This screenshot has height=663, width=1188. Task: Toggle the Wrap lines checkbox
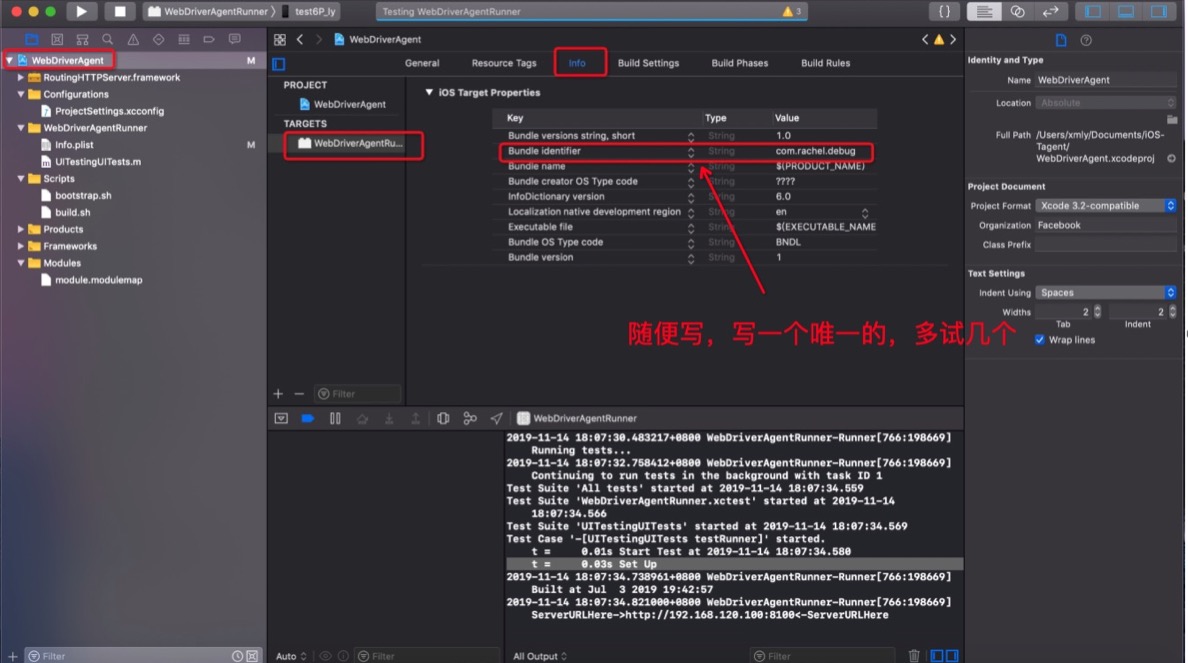point(1040,340)
